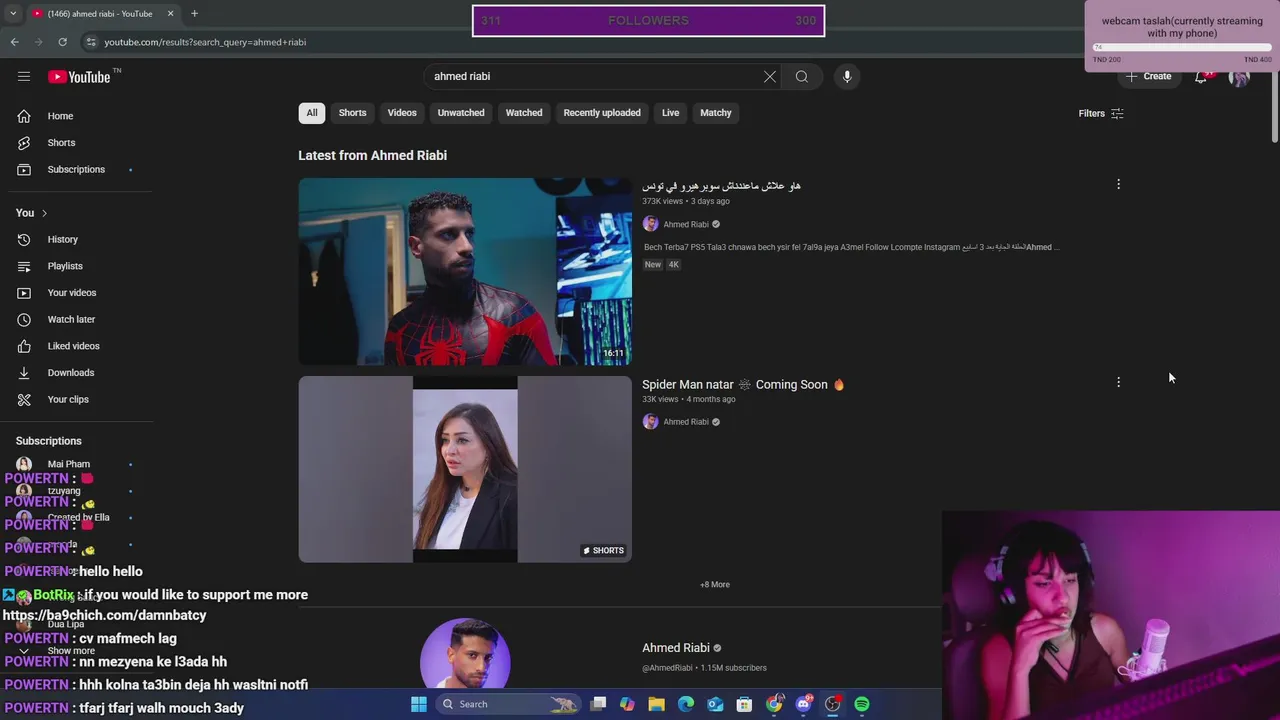Open more options for Spider Man short
1280x720 pixels.
click(1118, 382)
